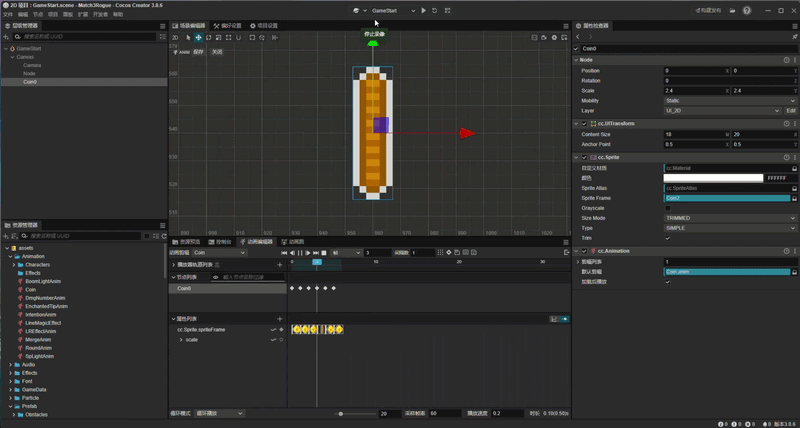Click the align icon in scene toolbar

click(x=275, y=38)
